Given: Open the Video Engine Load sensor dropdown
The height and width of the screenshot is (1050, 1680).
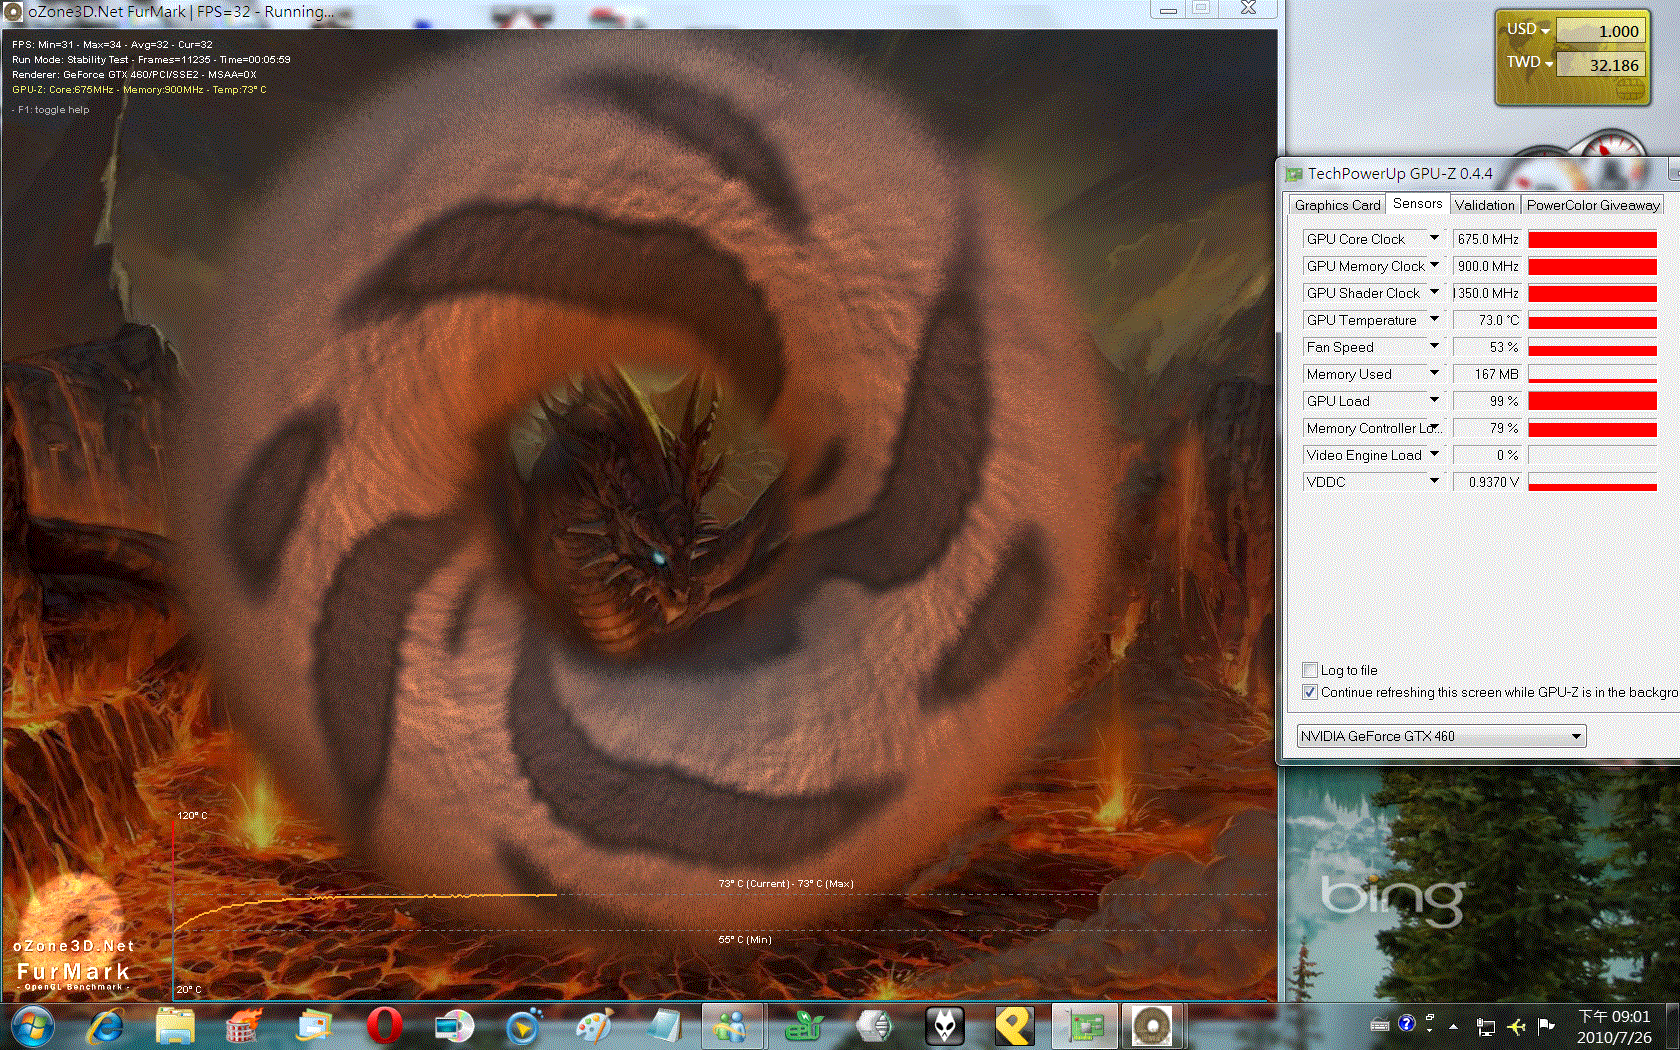Looking at the screenshot, I should [1434, 454].
